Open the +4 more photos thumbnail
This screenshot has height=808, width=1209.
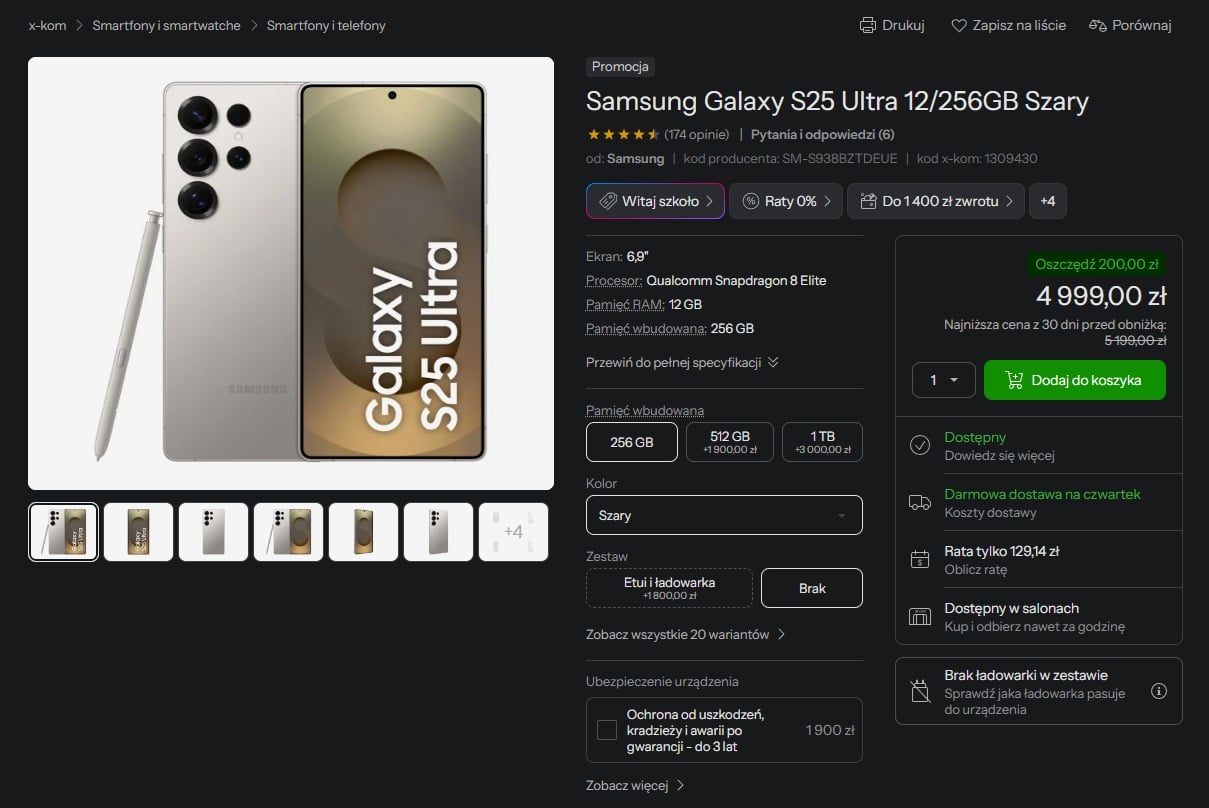(x=513, y=532)
